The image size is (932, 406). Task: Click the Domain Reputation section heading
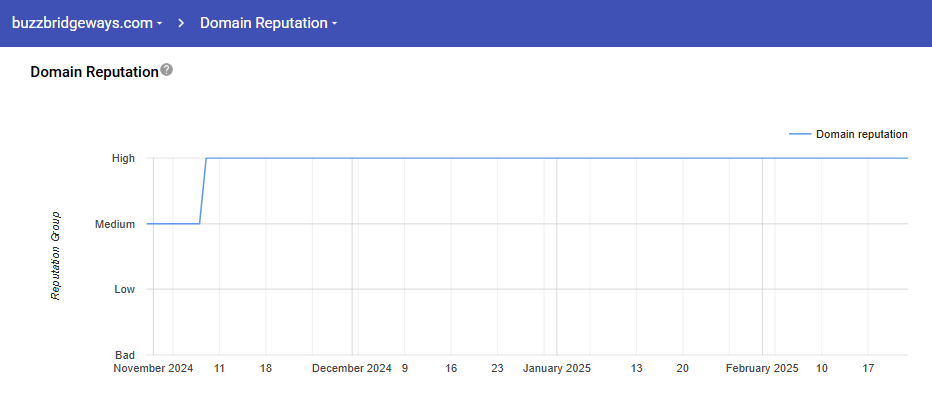(94, 72)
